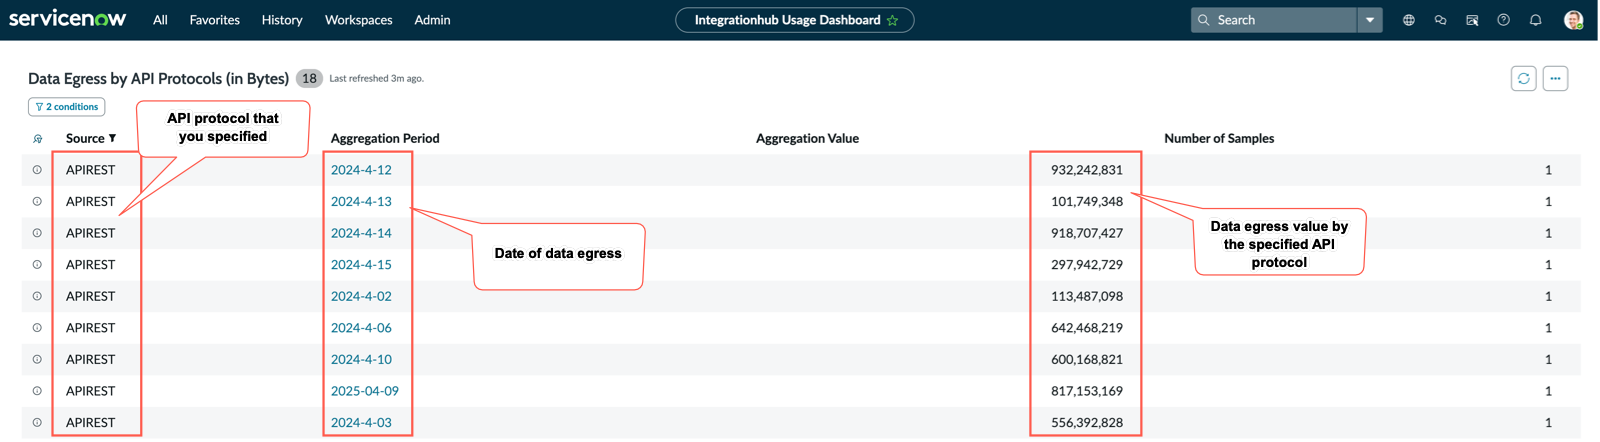1600x442 pixels.
Task: Open the Workspaces menu
Action: coord(359,20)
